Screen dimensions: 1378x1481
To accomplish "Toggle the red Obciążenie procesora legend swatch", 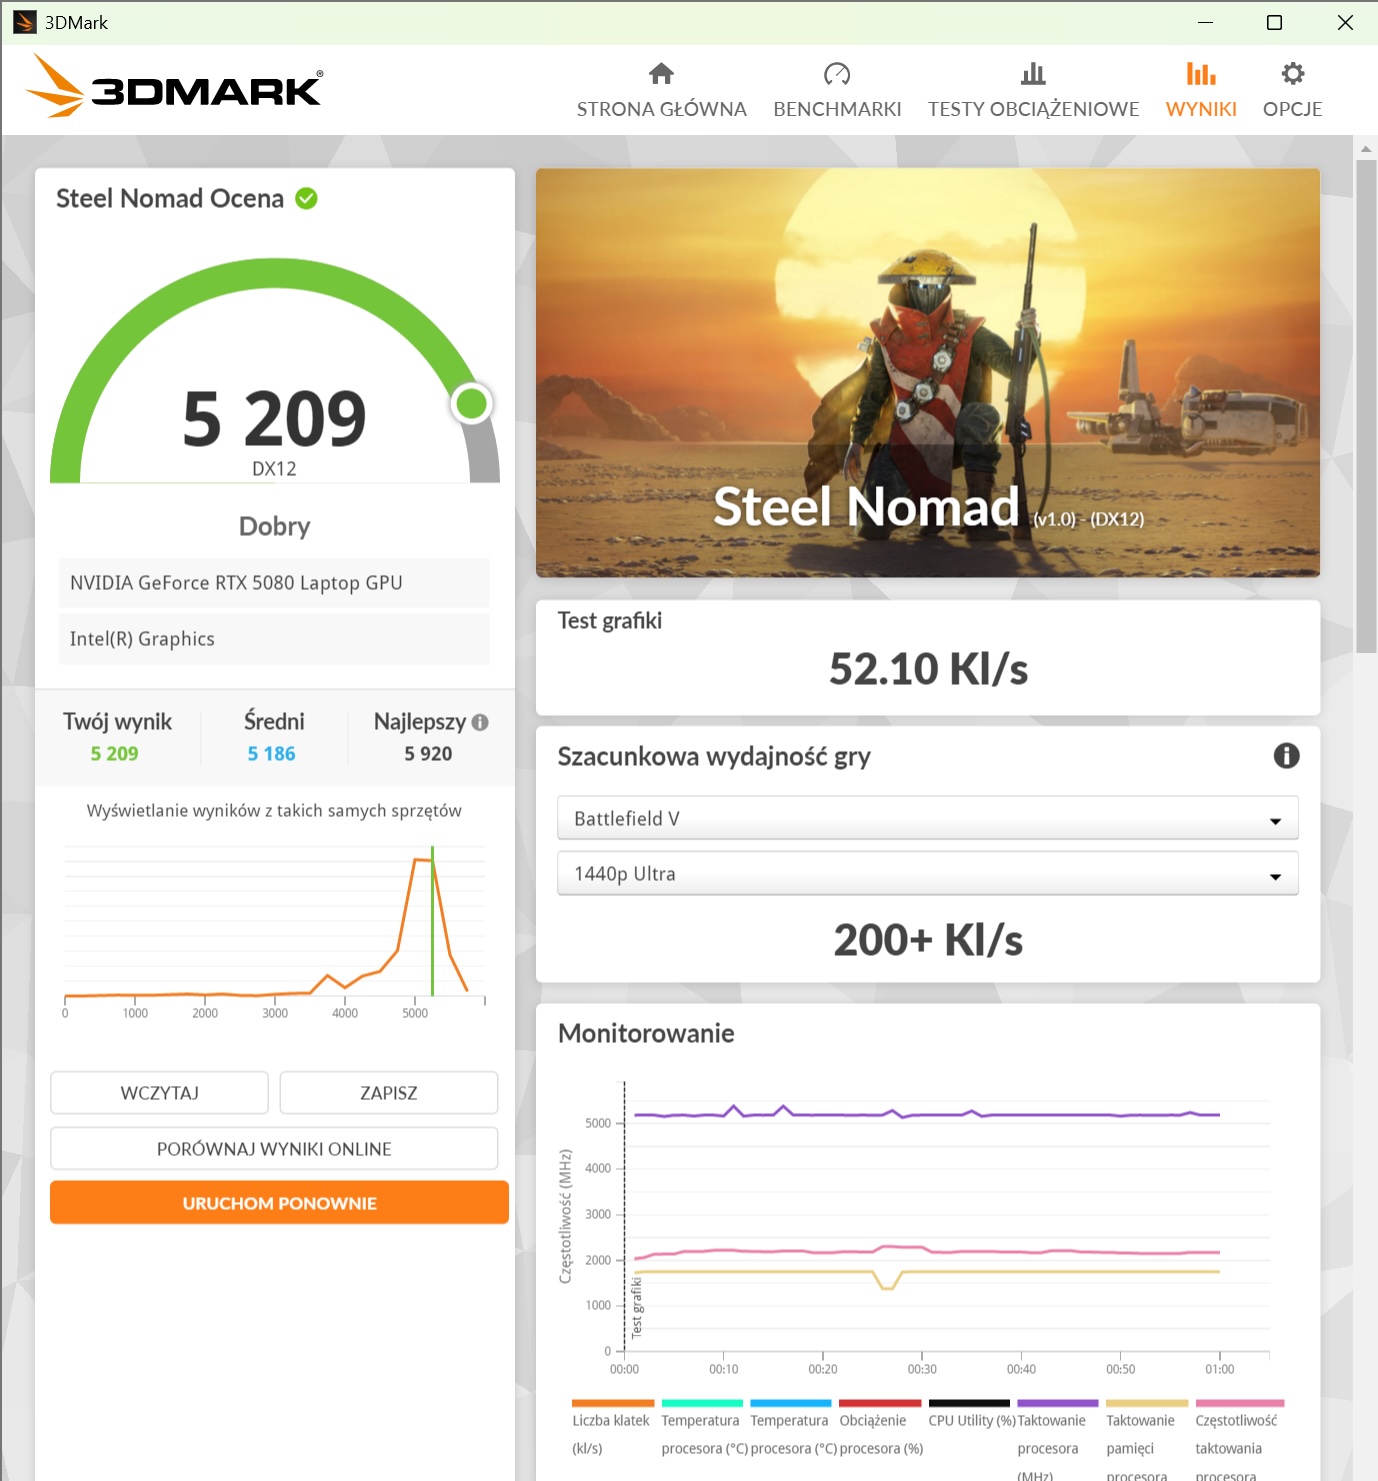I will [880, 1403].
